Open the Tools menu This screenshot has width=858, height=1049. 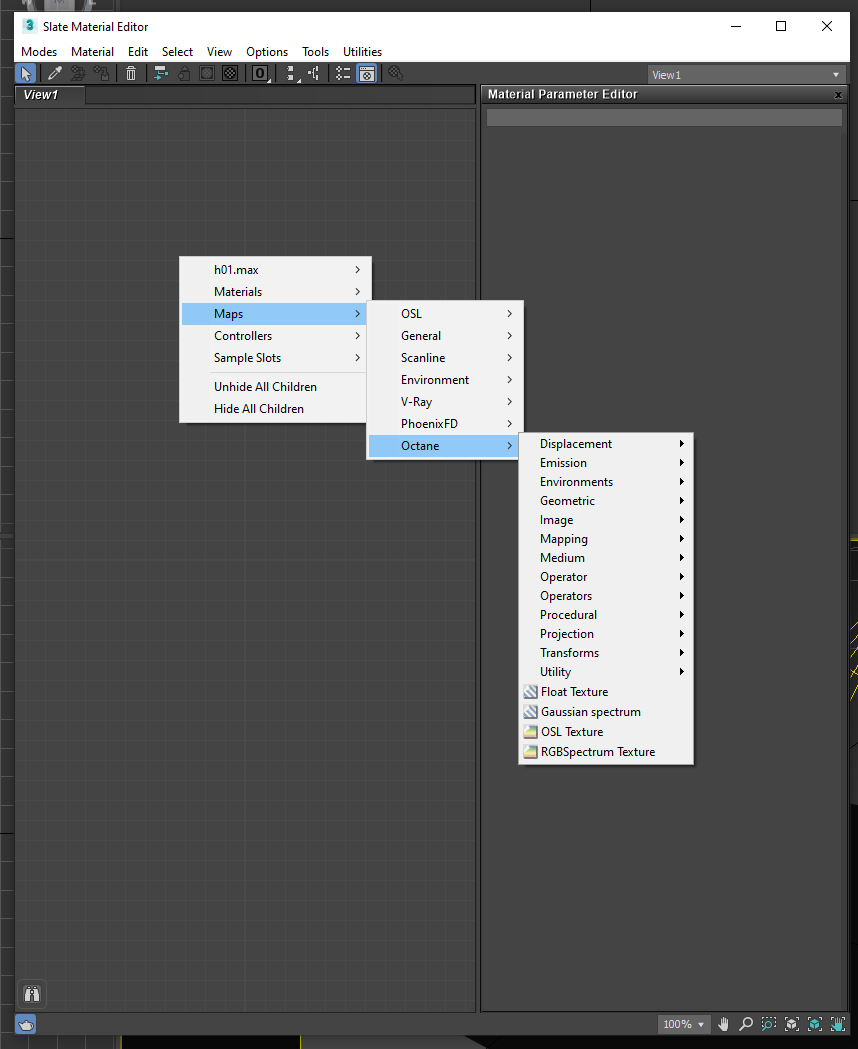315,52
